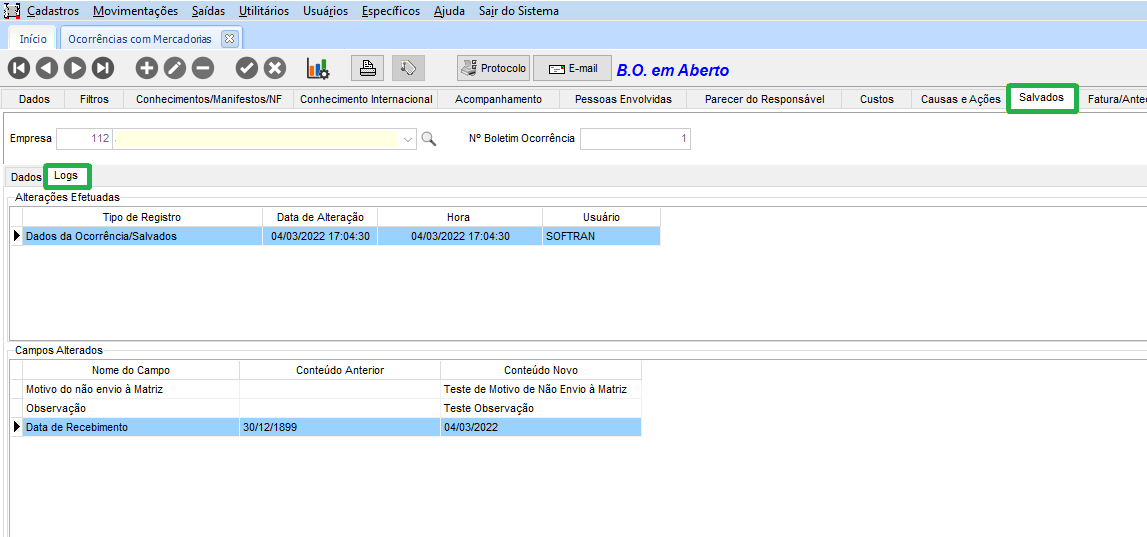This screenshot has width=1147, height=537.
Task: Click the Teste Observação cell
Action: click(541, 408)
